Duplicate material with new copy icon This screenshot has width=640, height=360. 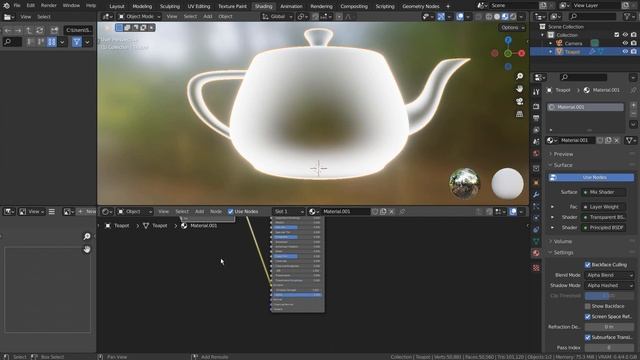tap(608, 140)
